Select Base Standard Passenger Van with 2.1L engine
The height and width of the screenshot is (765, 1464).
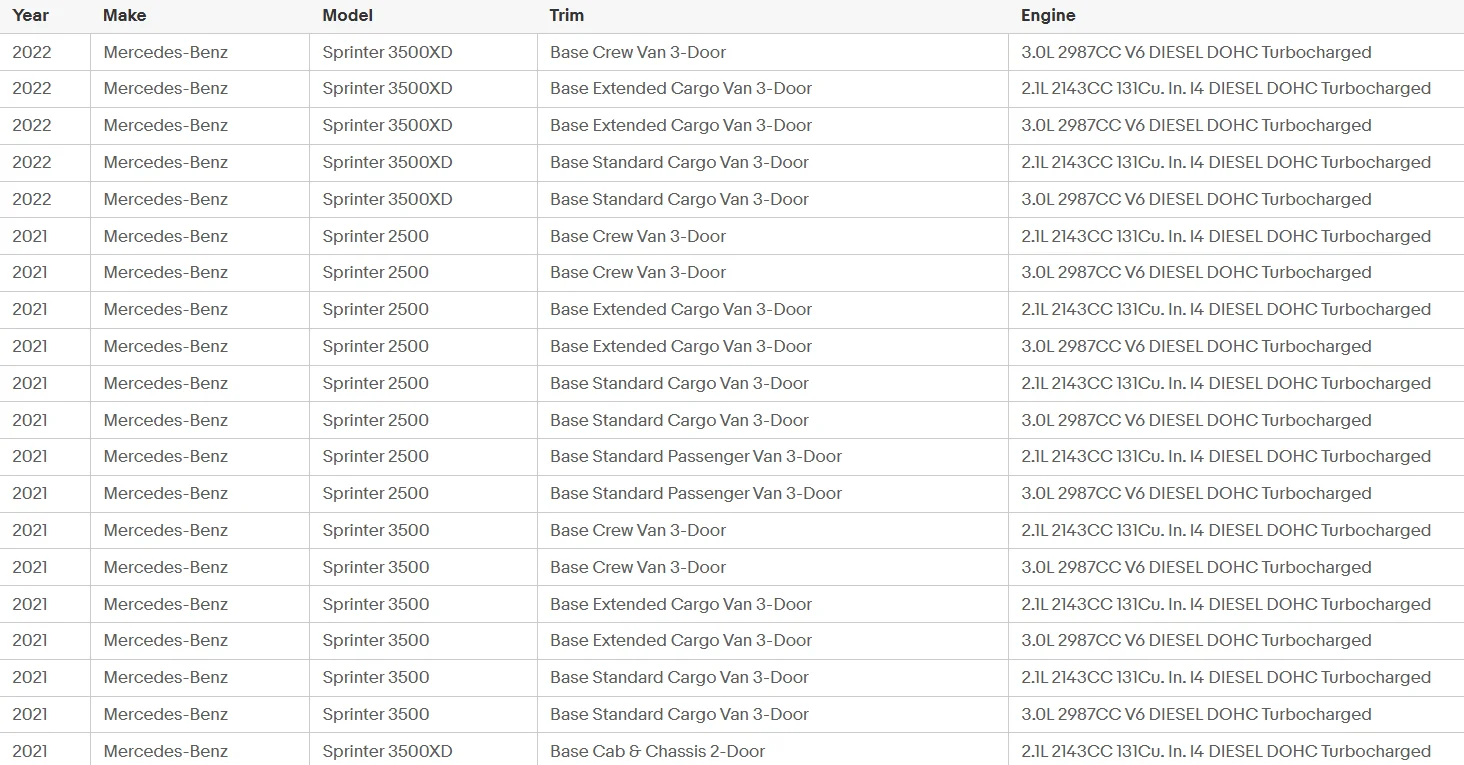click(696, 456)
